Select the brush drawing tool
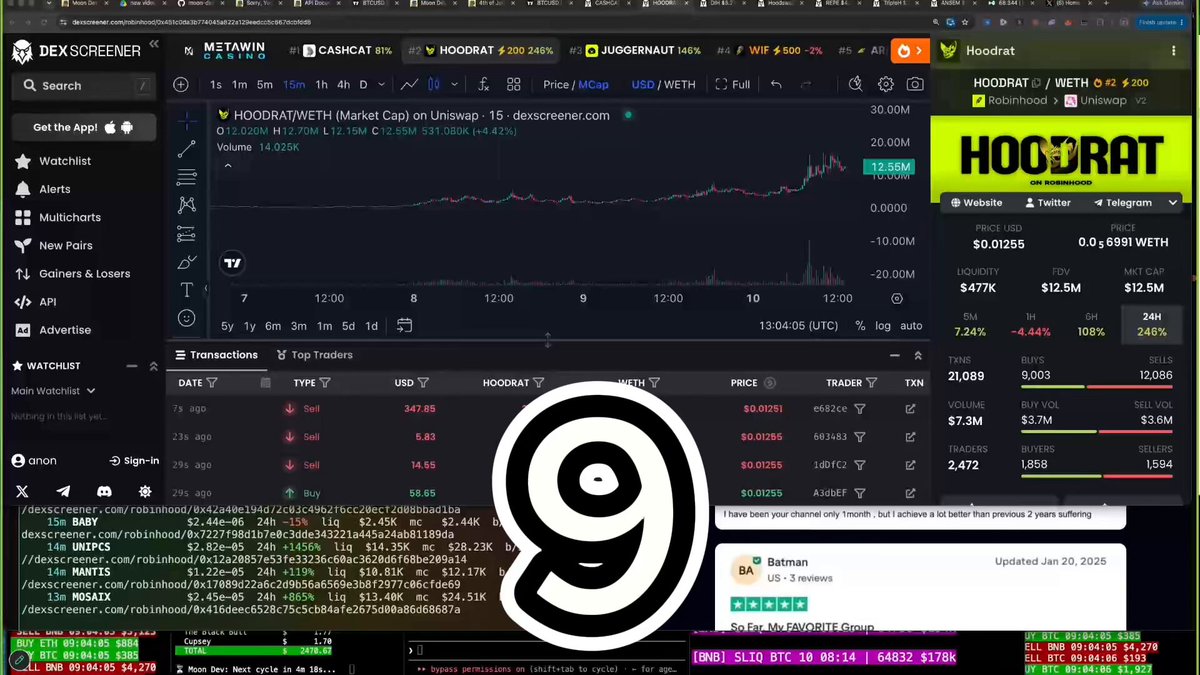Image resolution: width=1200 pixels, height=675 pixels. [187, 262]
